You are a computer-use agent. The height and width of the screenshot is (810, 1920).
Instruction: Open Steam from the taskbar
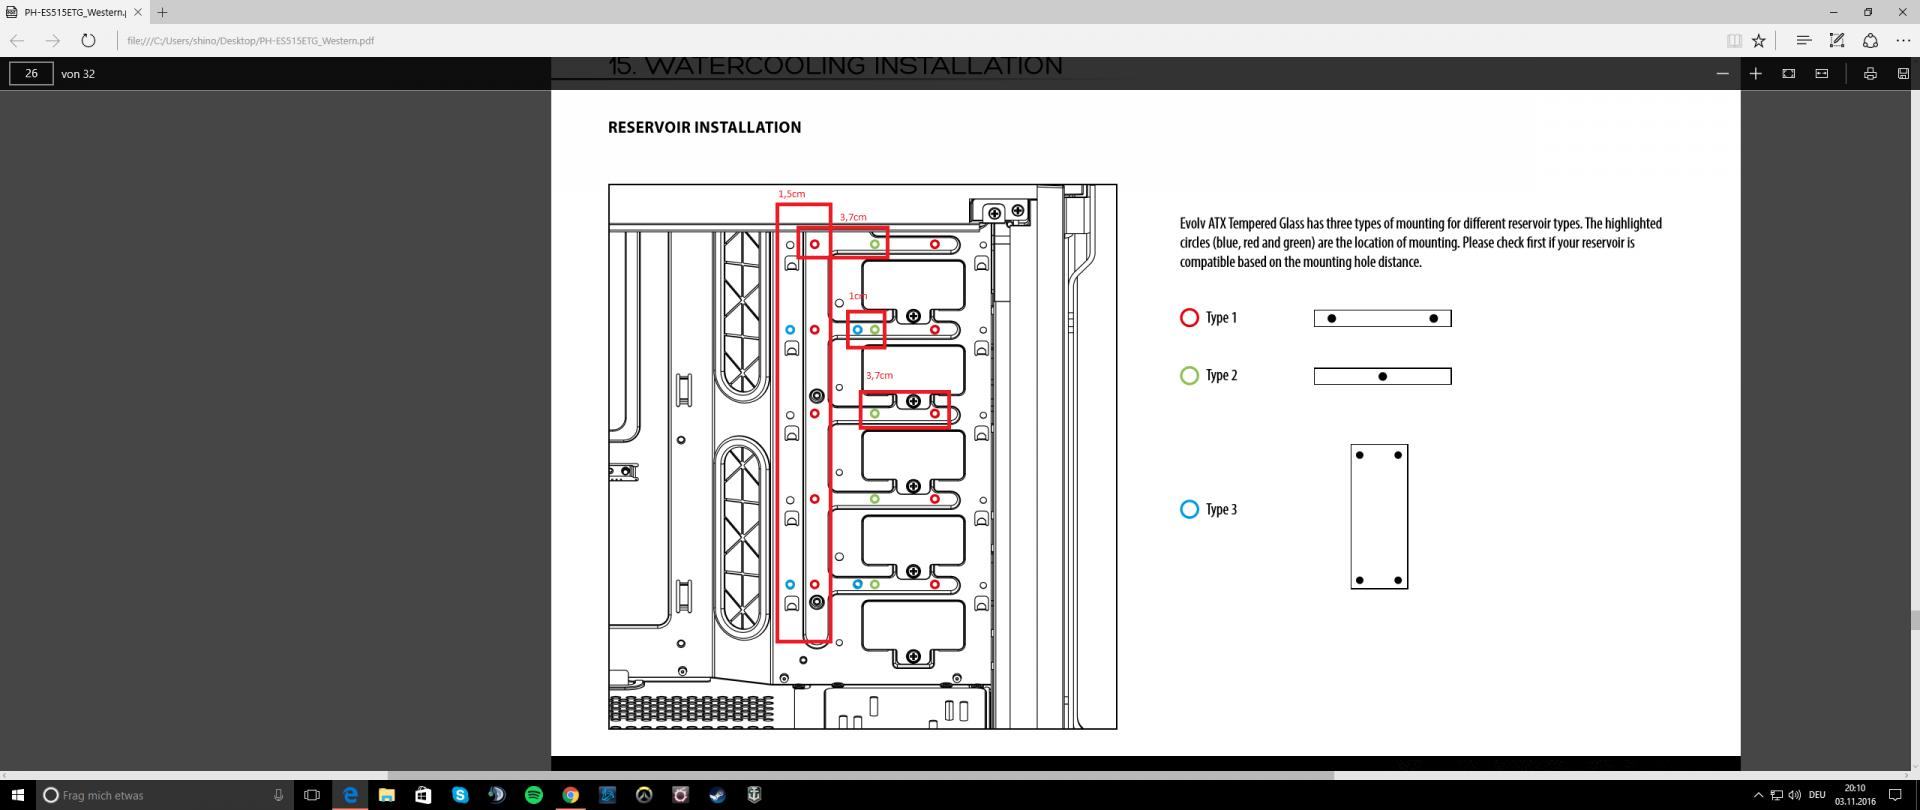coord(717,795)
